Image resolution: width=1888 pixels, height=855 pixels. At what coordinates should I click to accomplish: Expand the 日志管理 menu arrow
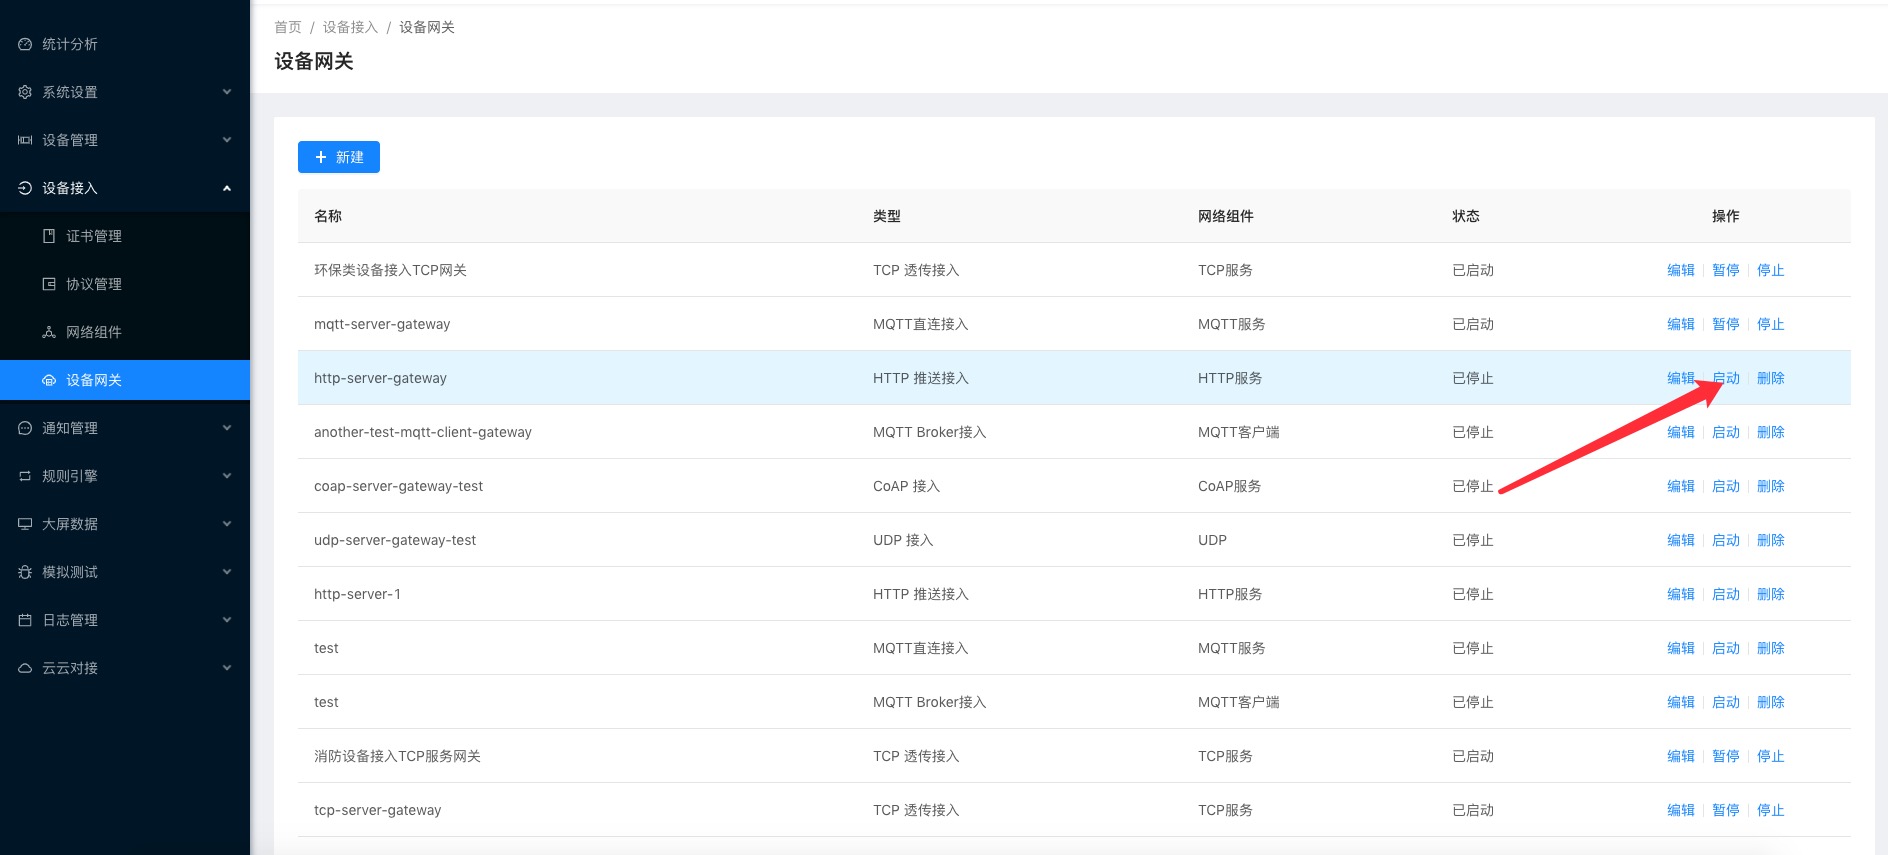227,620
